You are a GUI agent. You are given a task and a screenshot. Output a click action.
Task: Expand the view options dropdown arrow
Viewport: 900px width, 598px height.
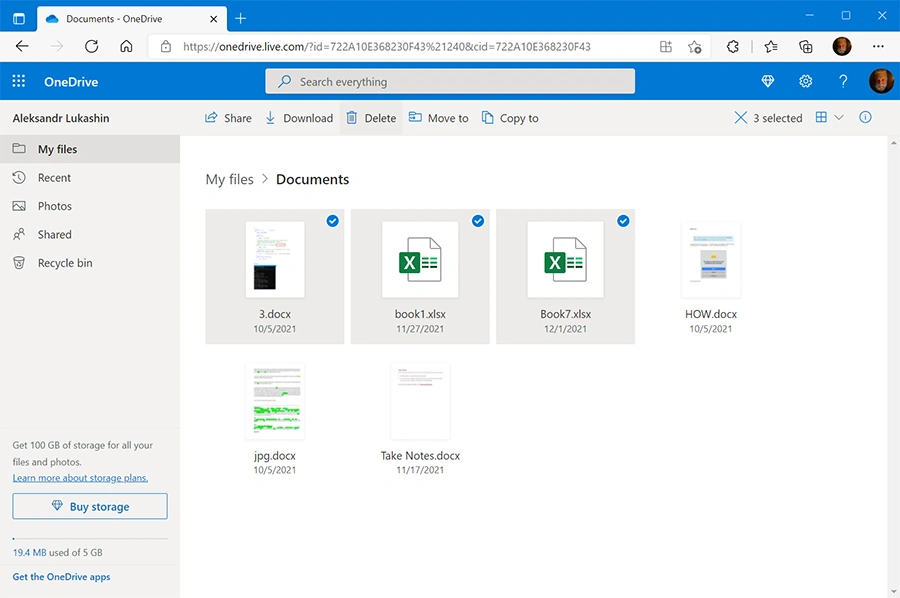(x=839, y=118)
